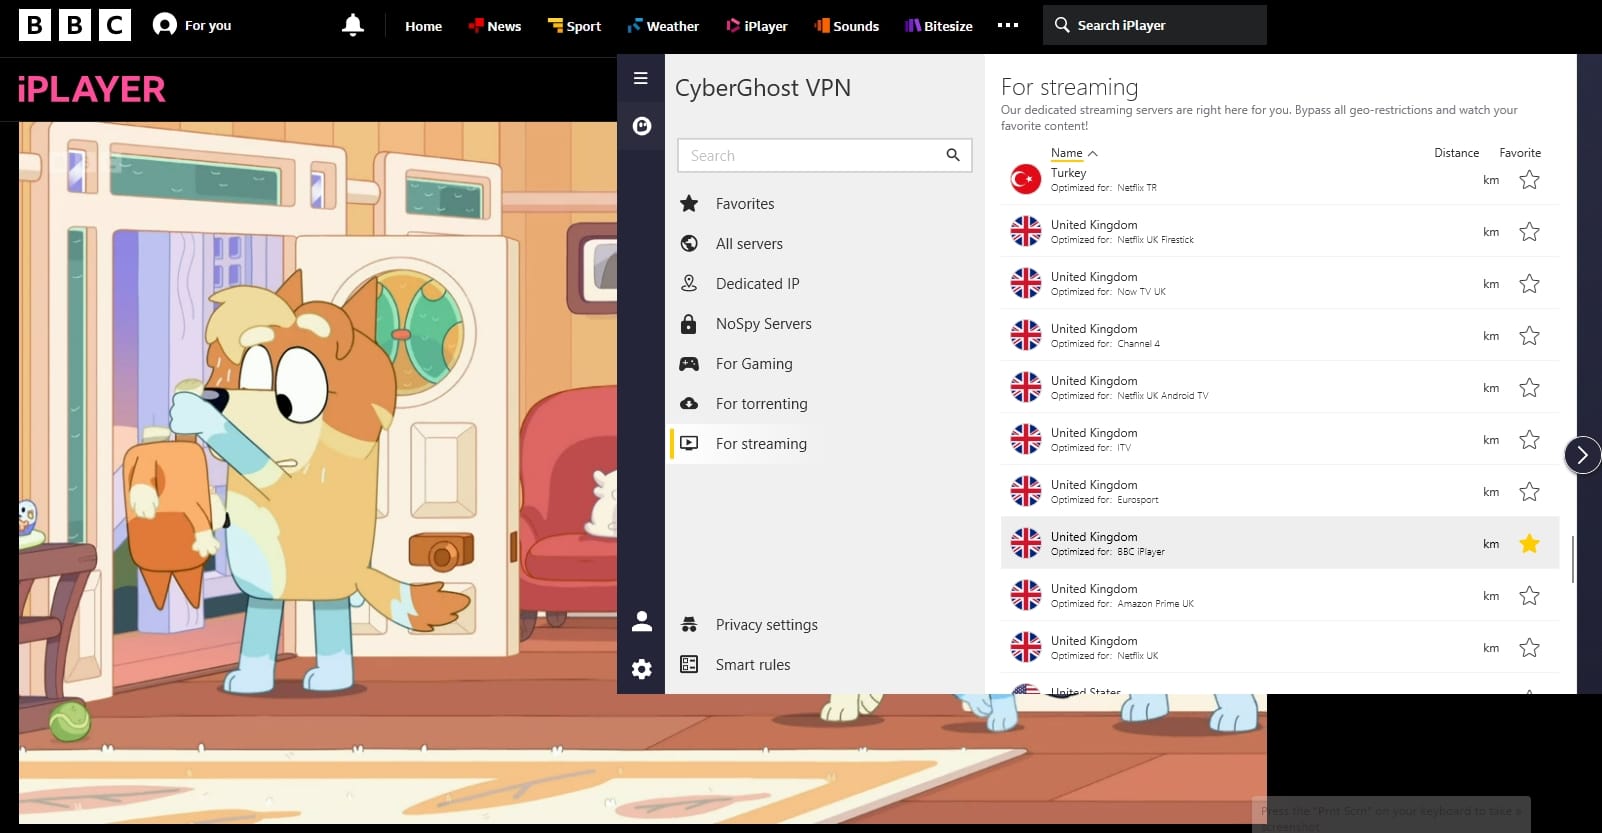Open CyberGhost settings gear icon
Screen dimensions: 1602x833
click(642, 669)
